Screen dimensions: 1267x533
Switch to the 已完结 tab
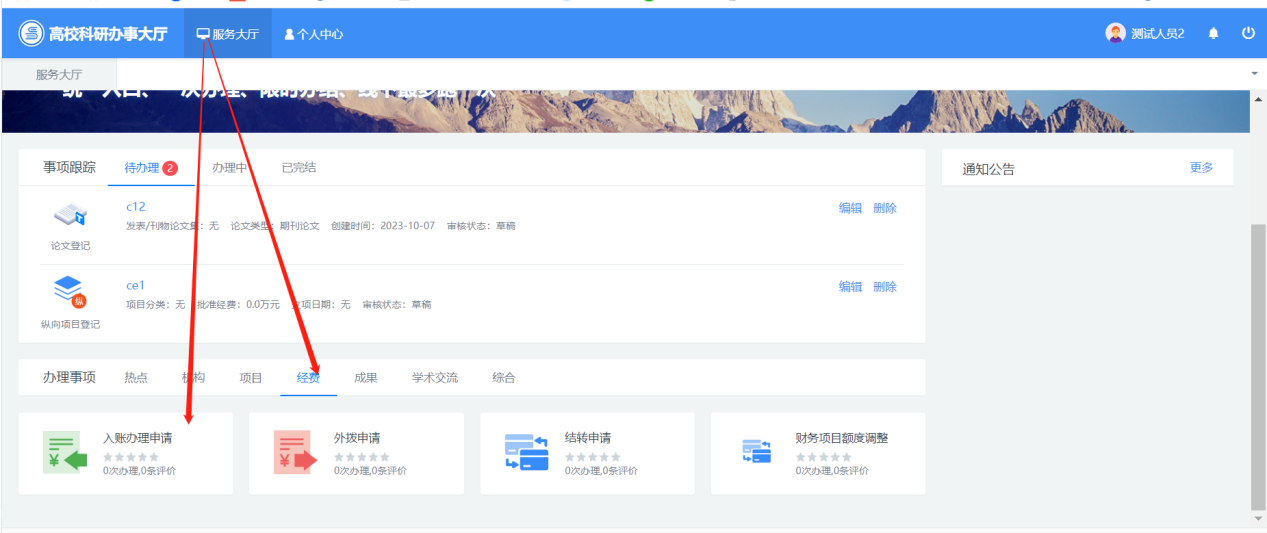(x=298, y=168)
